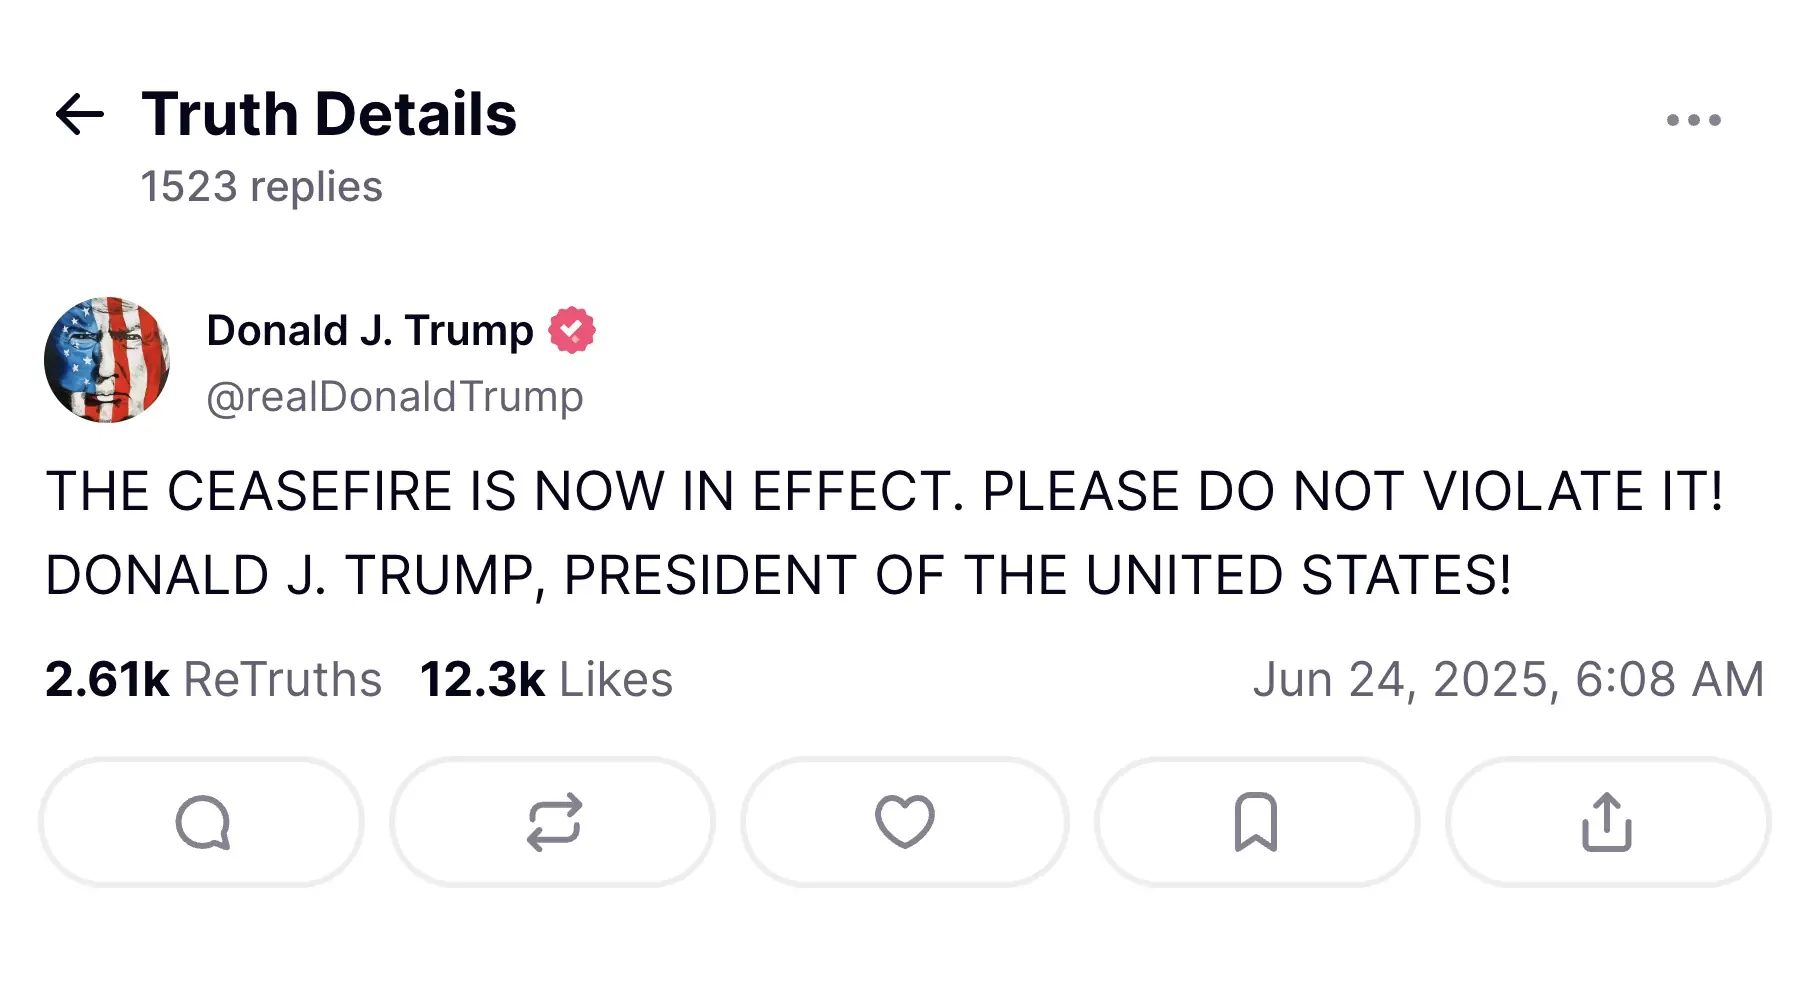This screenshot has width=1800, height=992.
Task: Toggle ReTruth on this post
Action: click(x=552, y=822)
